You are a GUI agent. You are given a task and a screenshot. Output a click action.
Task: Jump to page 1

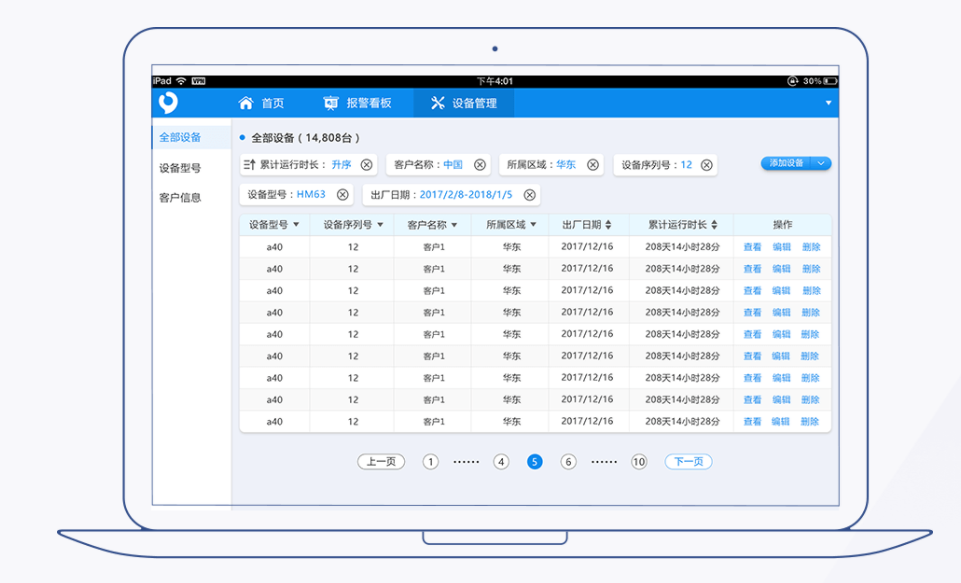click(x=430, y=462)
